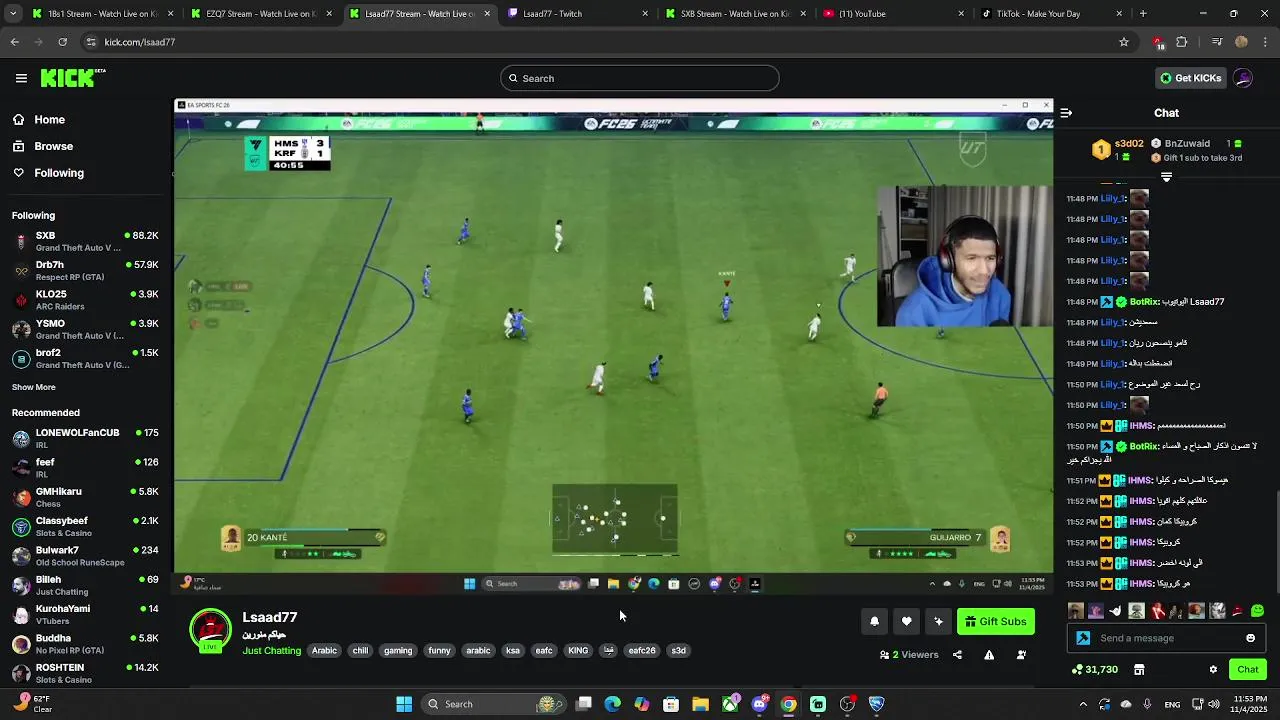Image resolution: width=1280 pixels, height=720 pixels.
Task: Open Home in the sidebar
Action: point(49,119)
